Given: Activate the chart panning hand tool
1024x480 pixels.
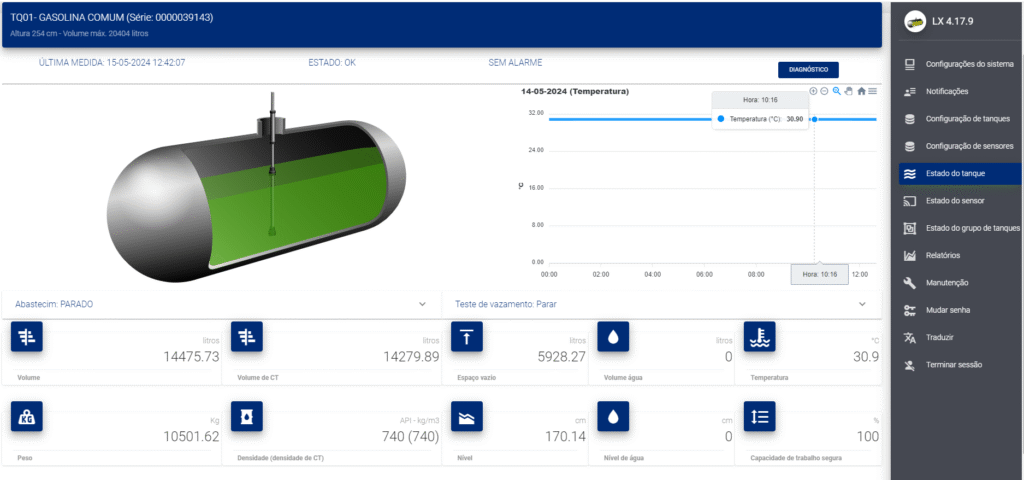Looking at the screenshot, I should pyautogui.click(x=849, y=91).
